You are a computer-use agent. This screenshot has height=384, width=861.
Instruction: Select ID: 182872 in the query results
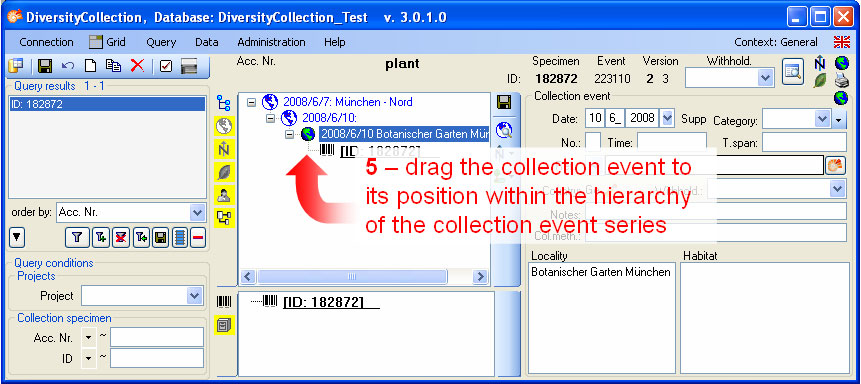click(108, 104)
